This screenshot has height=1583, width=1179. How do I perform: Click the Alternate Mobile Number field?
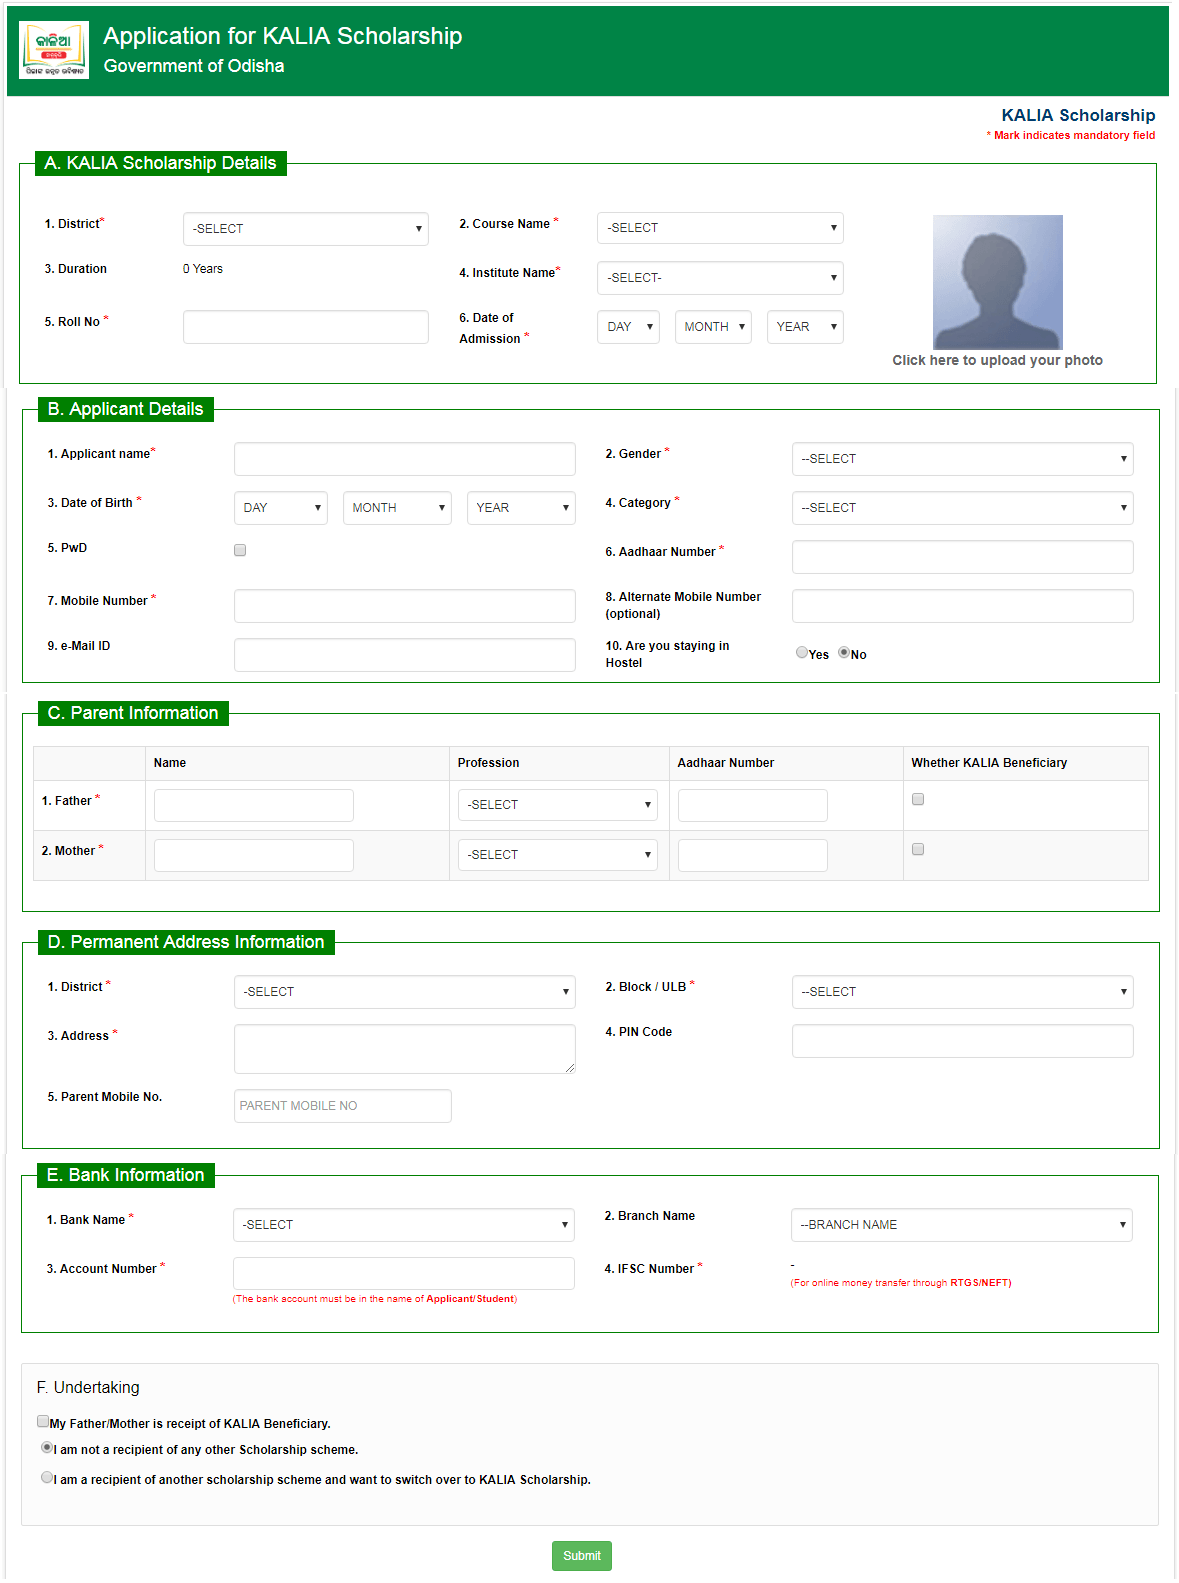[x=963, y=606]
